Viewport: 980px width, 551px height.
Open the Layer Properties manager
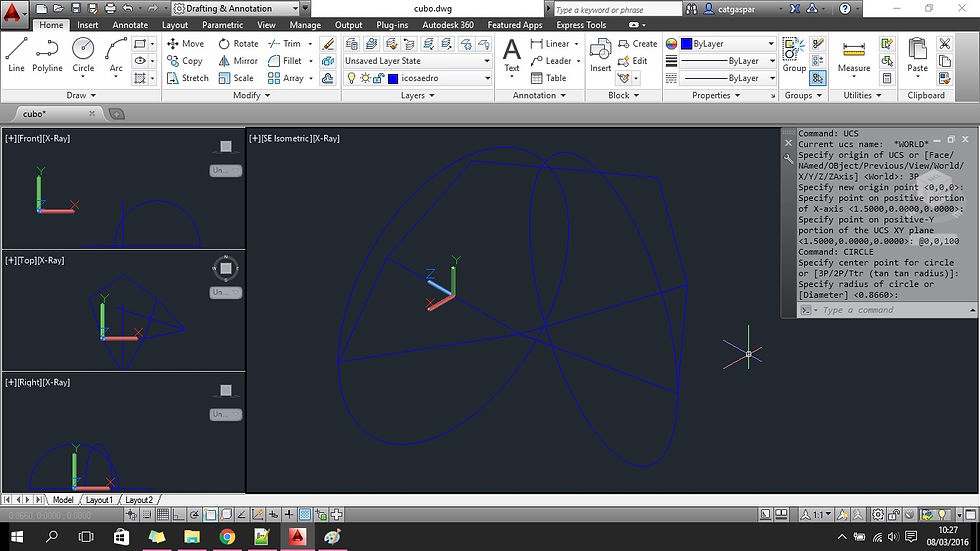click(x=352, y=44)
